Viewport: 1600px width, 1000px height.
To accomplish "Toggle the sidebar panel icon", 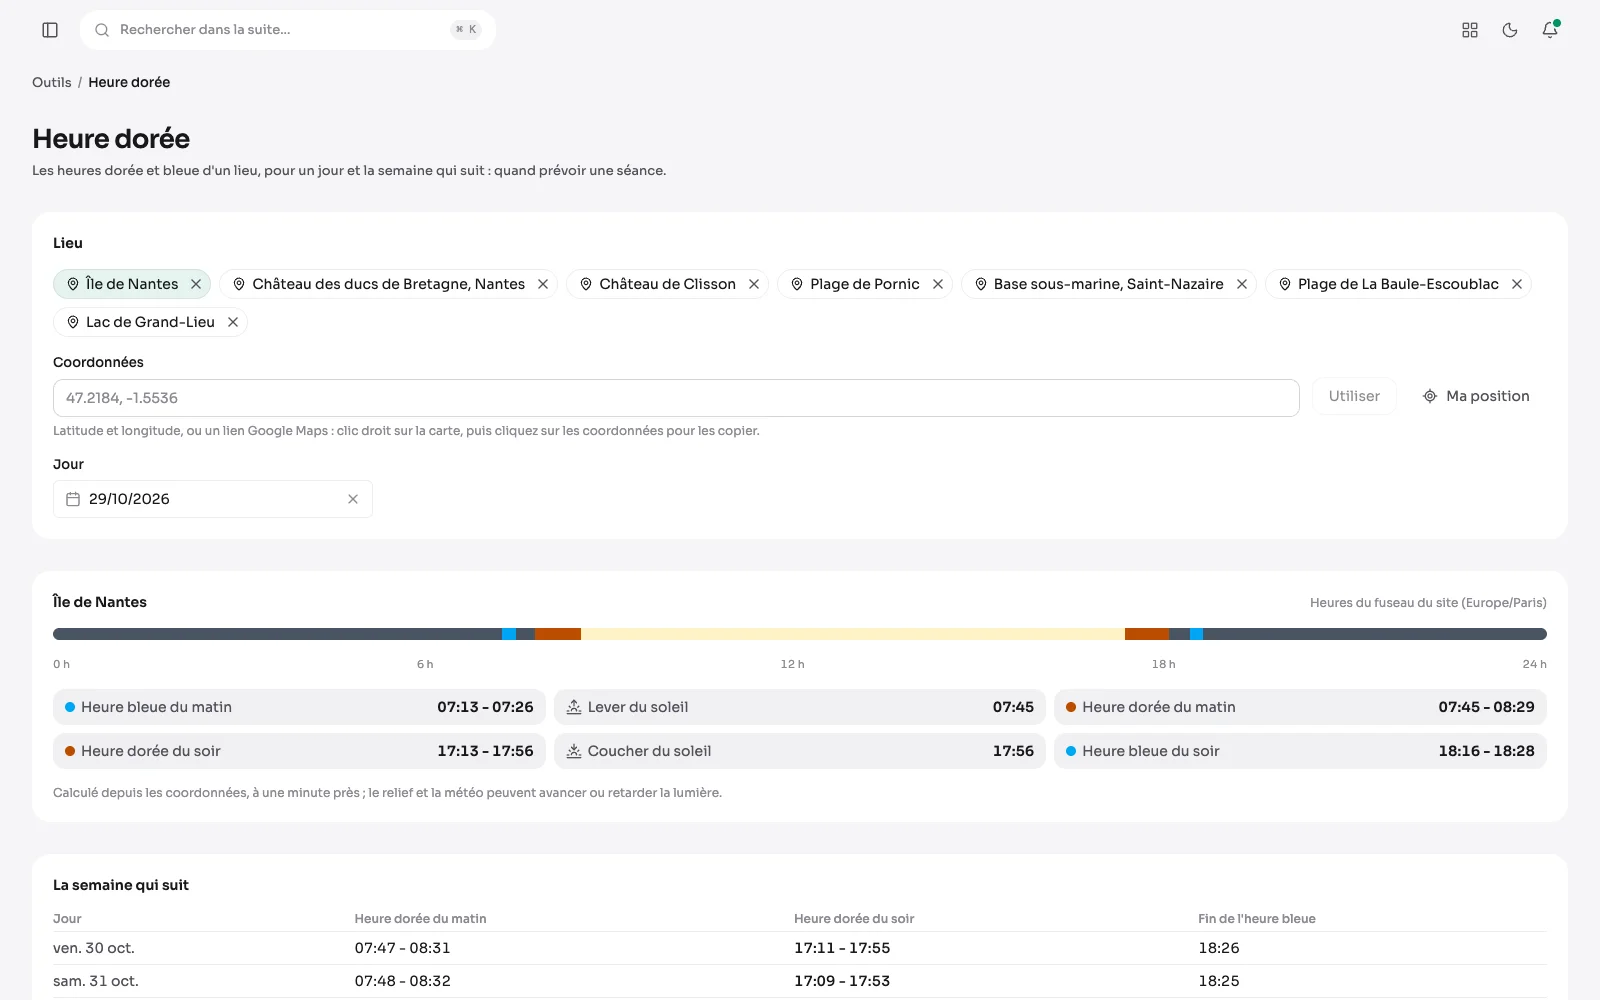I will click(50, 30).
